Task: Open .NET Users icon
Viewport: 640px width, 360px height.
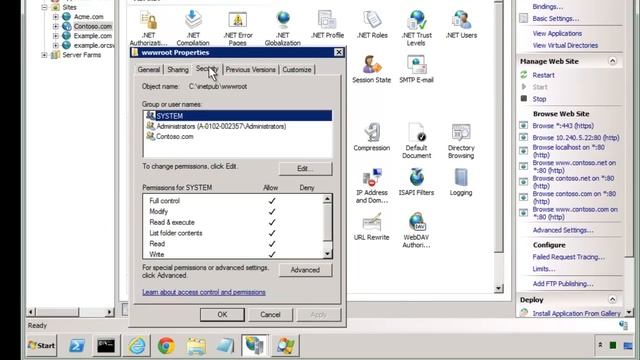Action: (461, 24)
